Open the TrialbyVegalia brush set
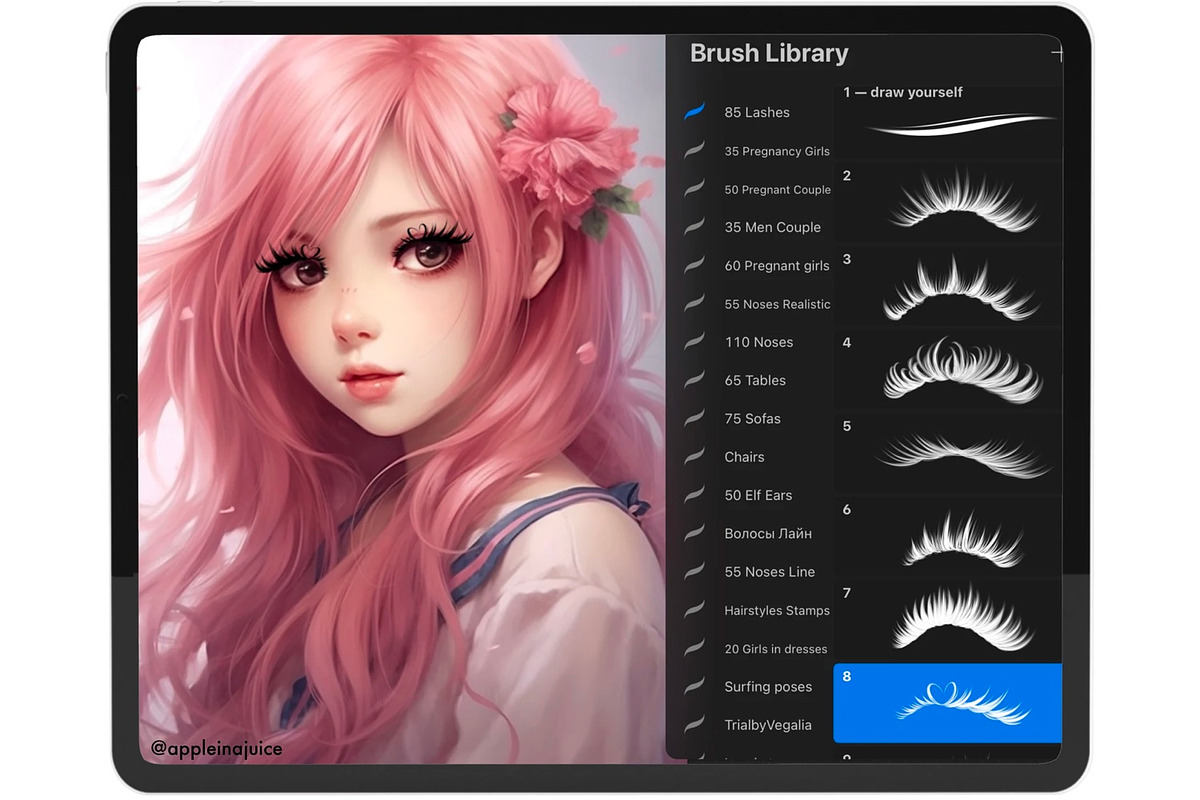This screenshot has width=1200, height=800. point(768,725)
